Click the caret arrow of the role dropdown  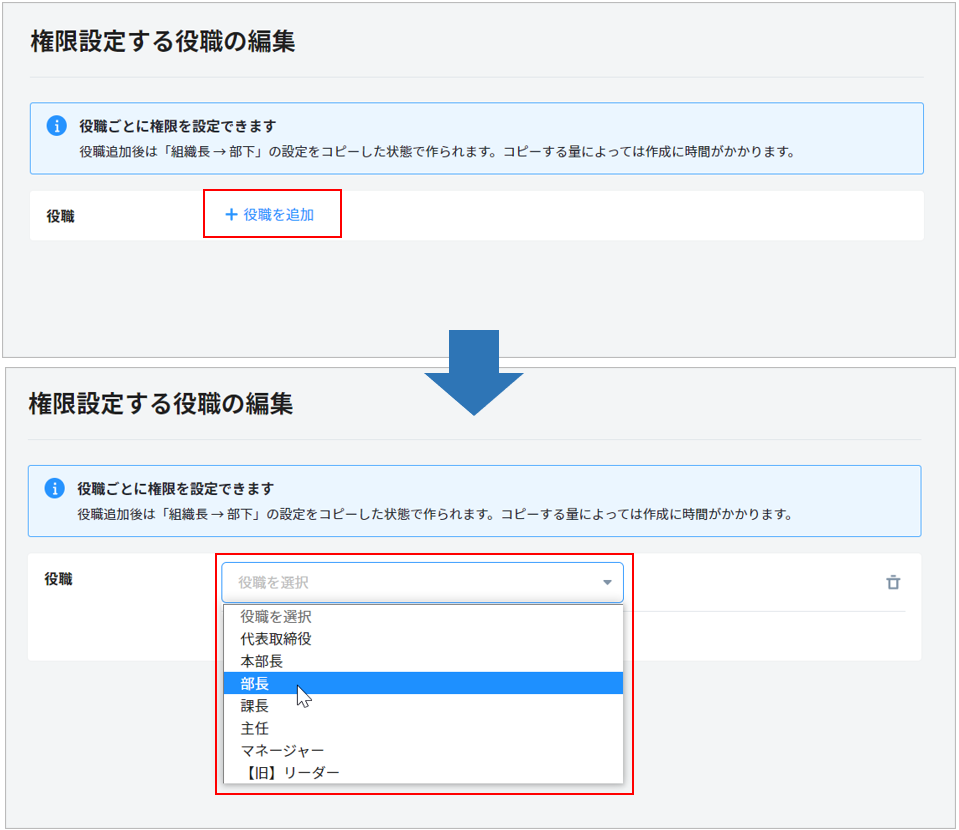[606, 583]
